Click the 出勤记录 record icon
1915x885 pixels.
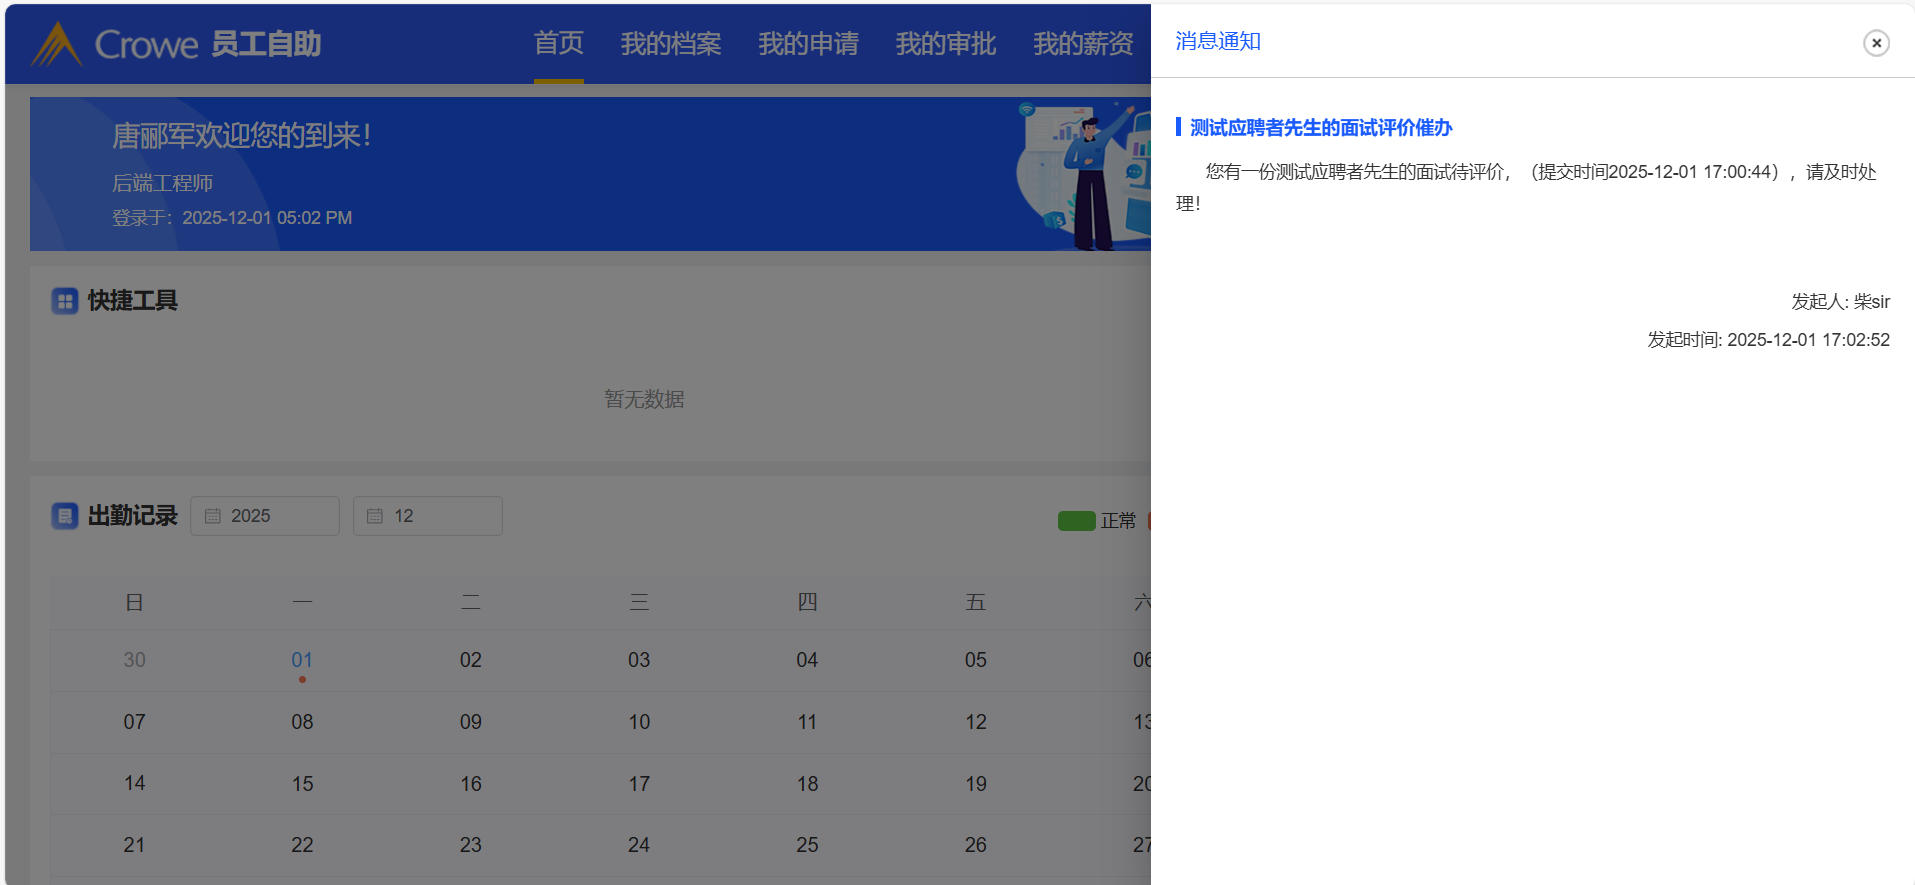pos(65,516)
